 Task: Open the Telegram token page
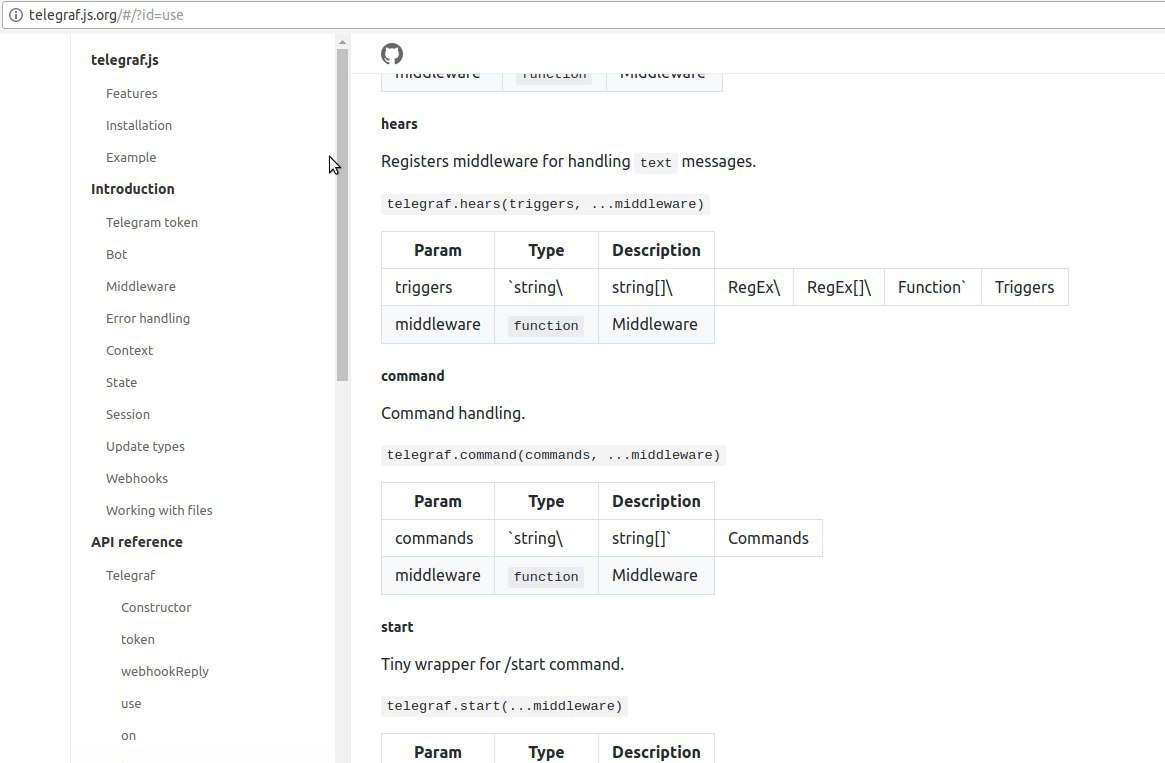[152, 222]
